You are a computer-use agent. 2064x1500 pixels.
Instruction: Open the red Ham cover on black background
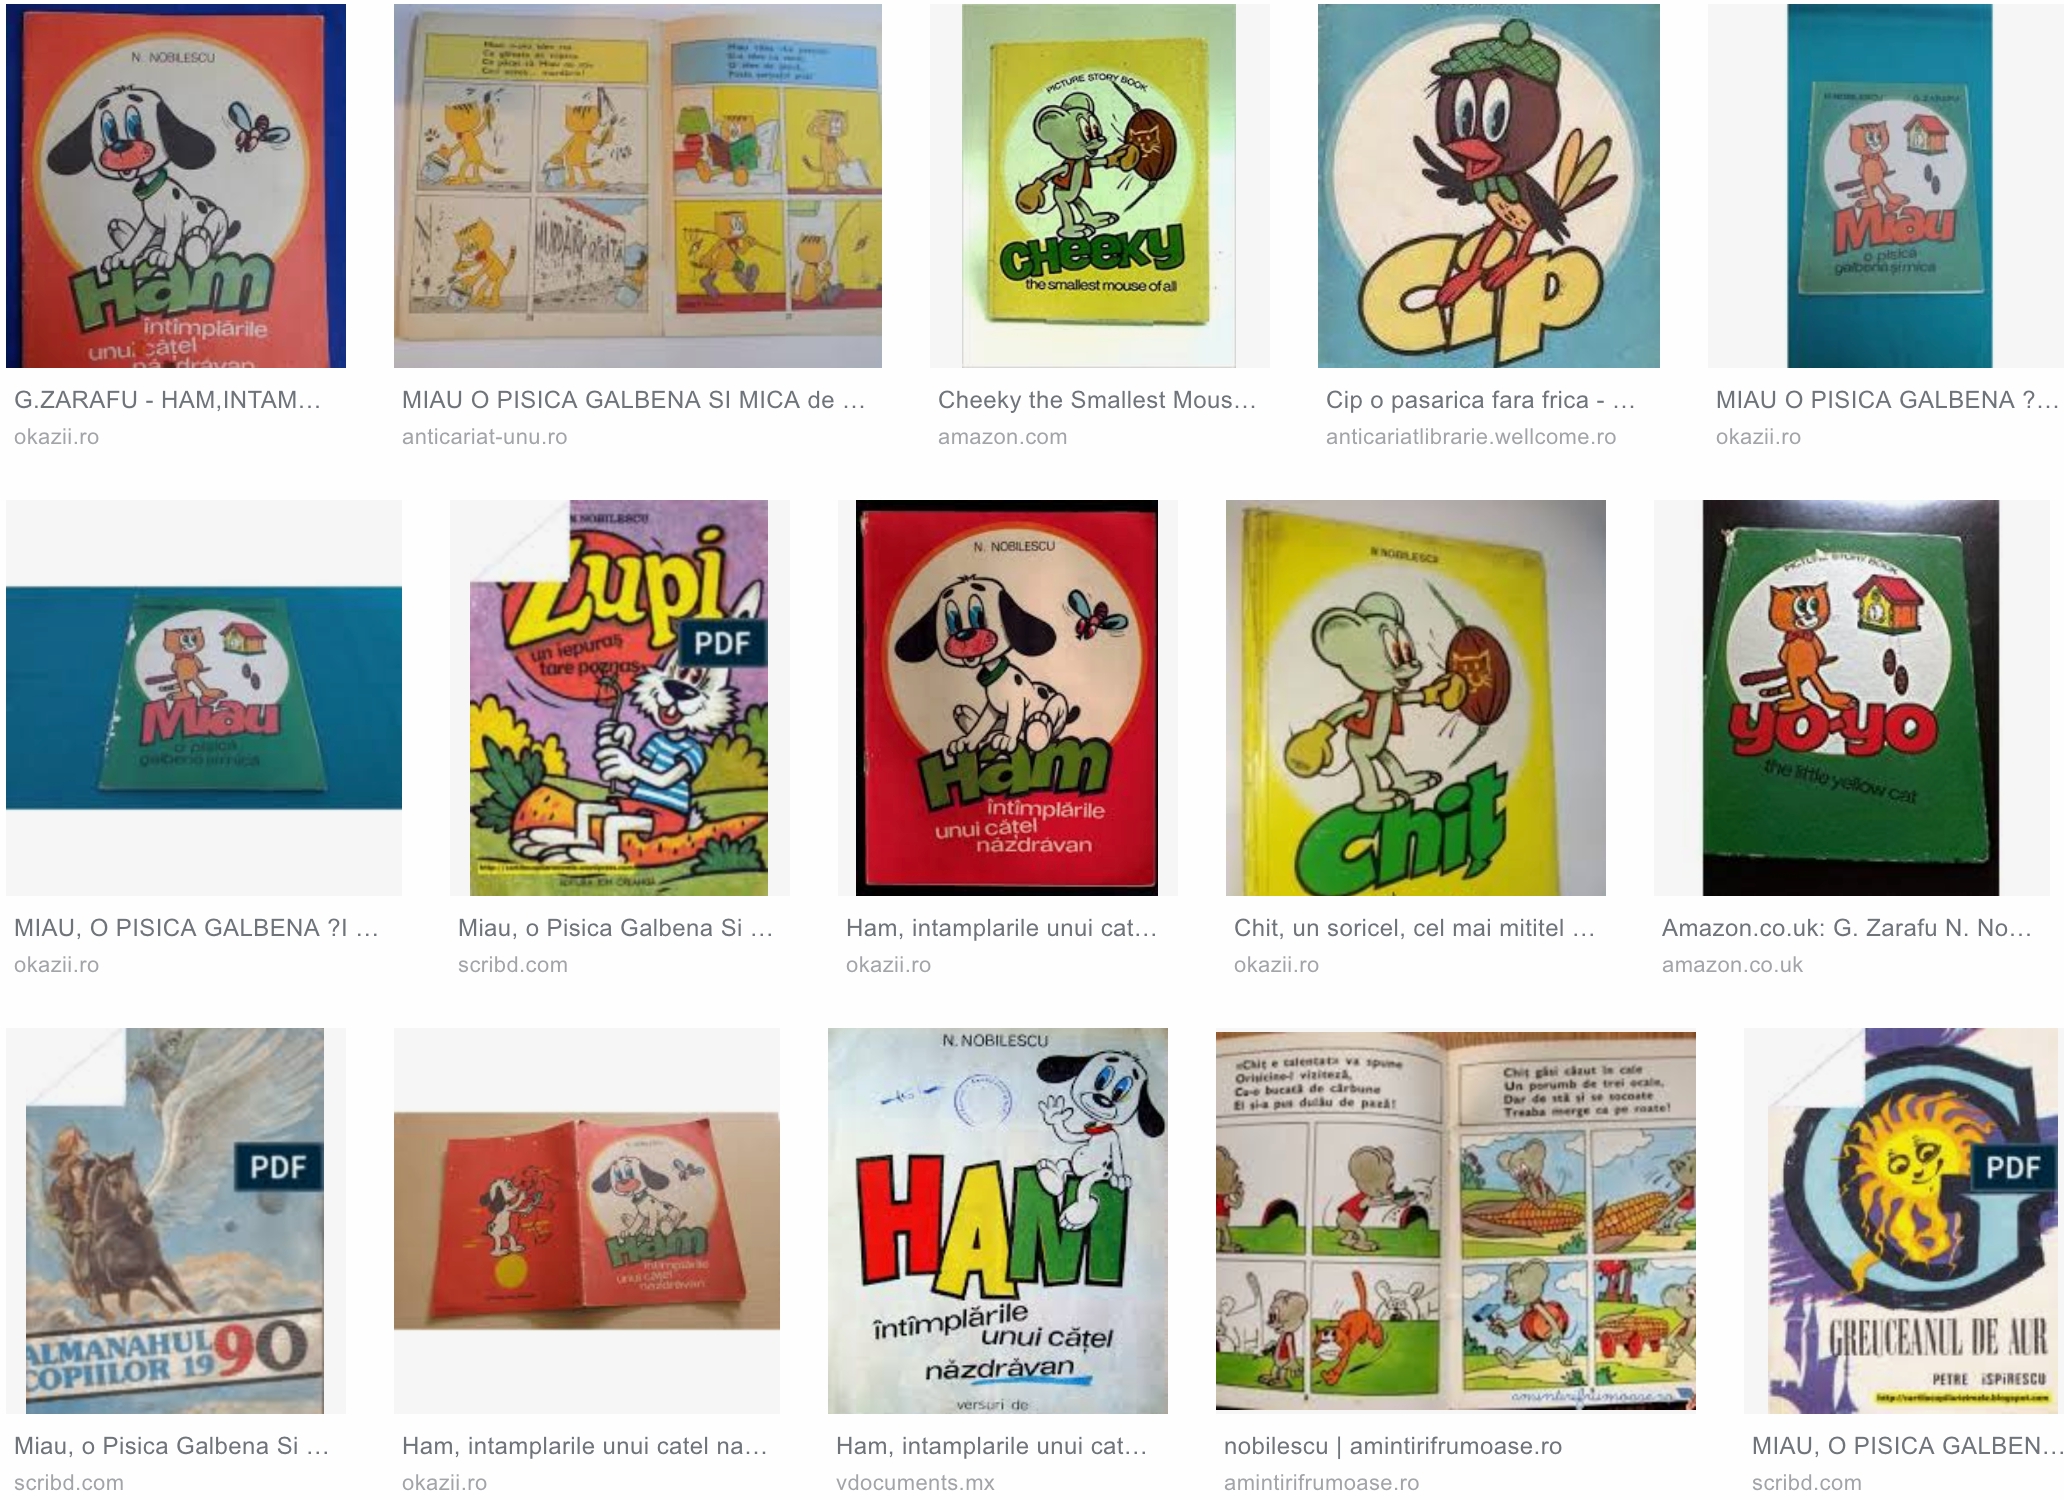[1007, 698]
